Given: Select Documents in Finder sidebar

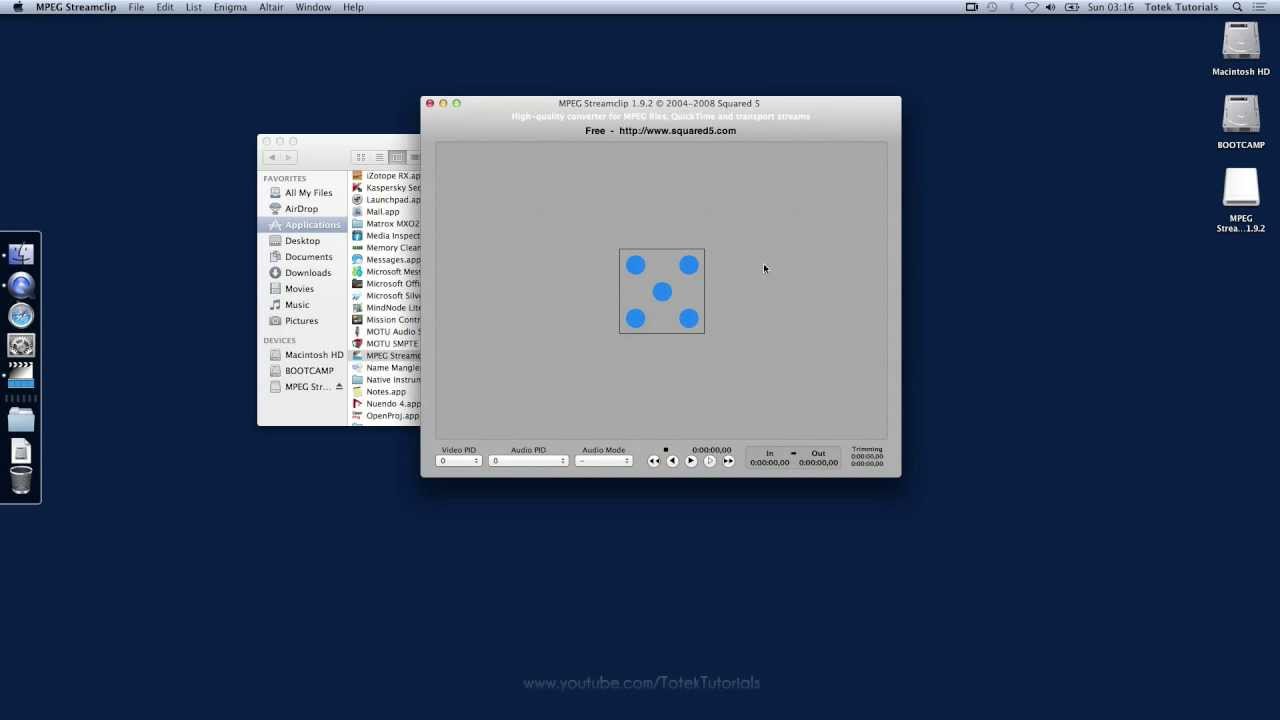Looking at the screenshot, I should click(308, 257).
